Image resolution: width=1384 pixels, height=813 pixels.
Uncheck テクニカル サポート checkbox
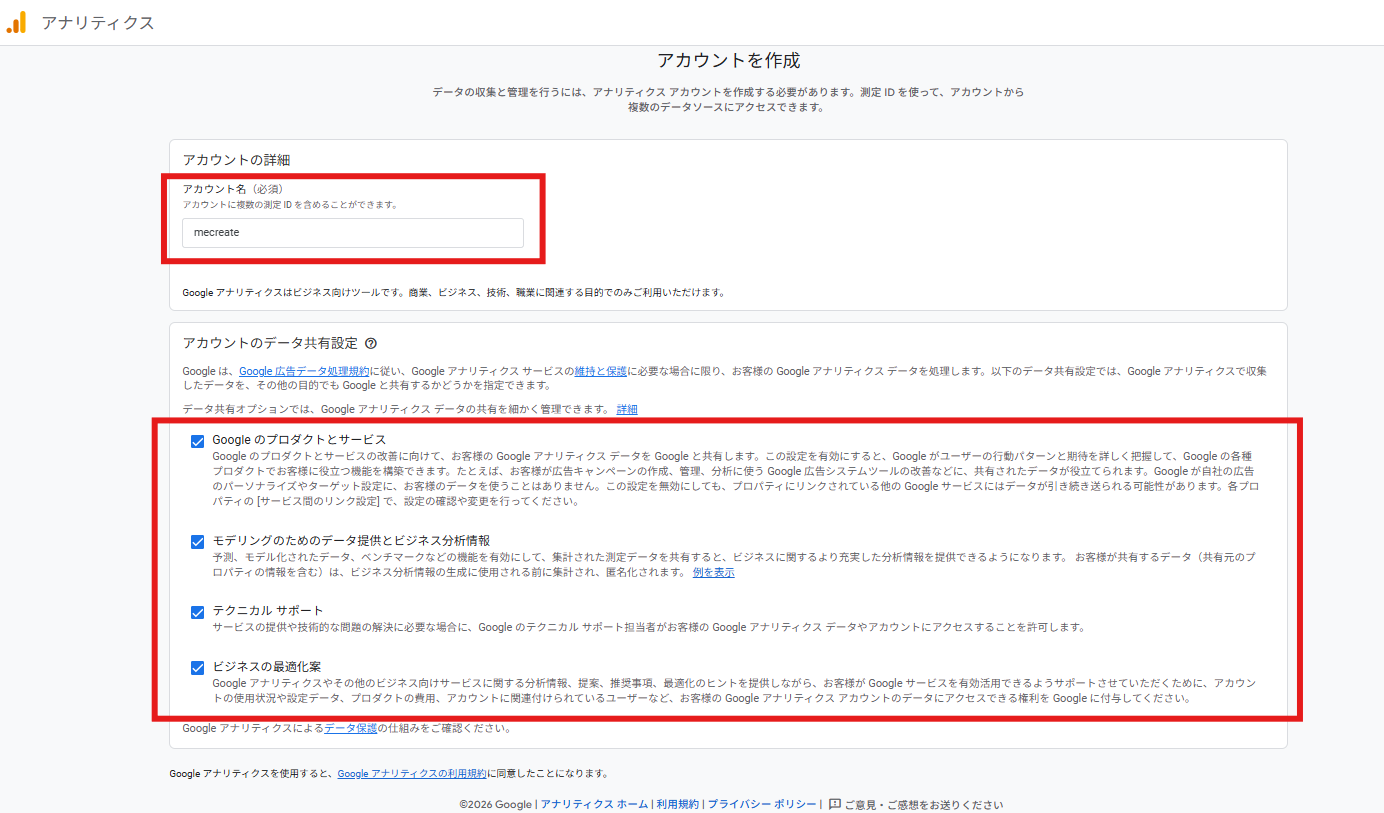tap(198, 612)
